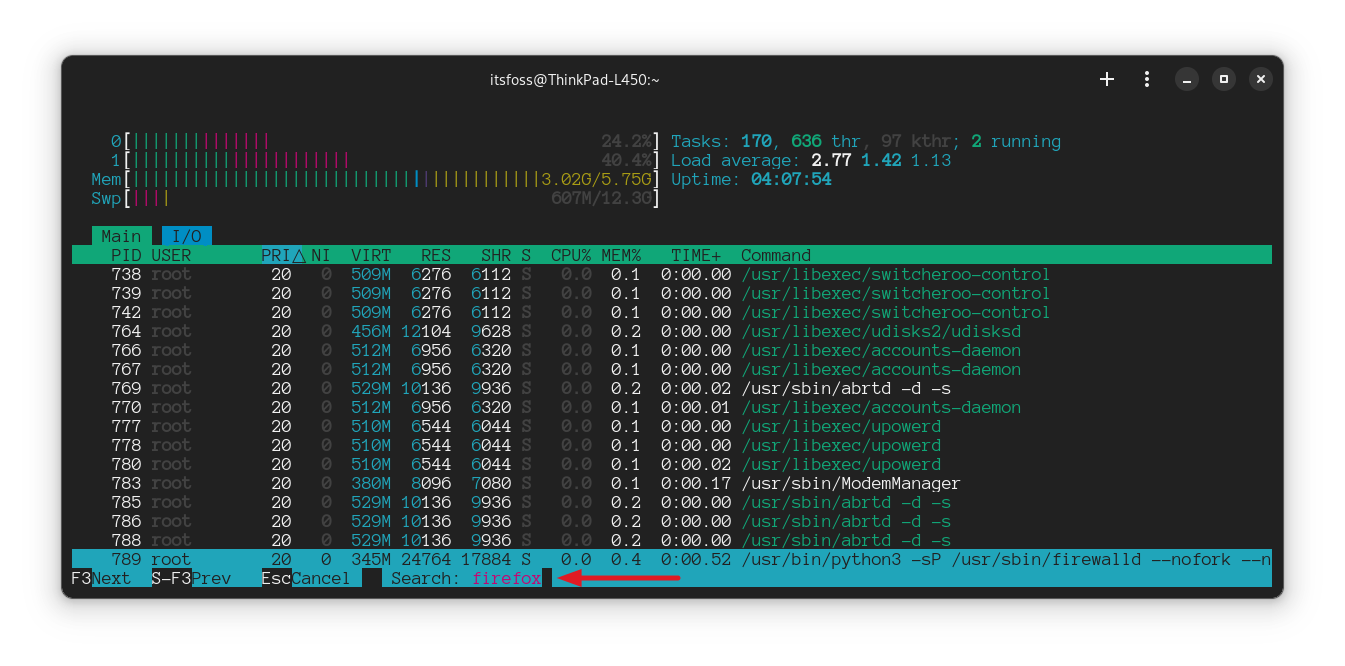Select the Main tab in htop

121,236
